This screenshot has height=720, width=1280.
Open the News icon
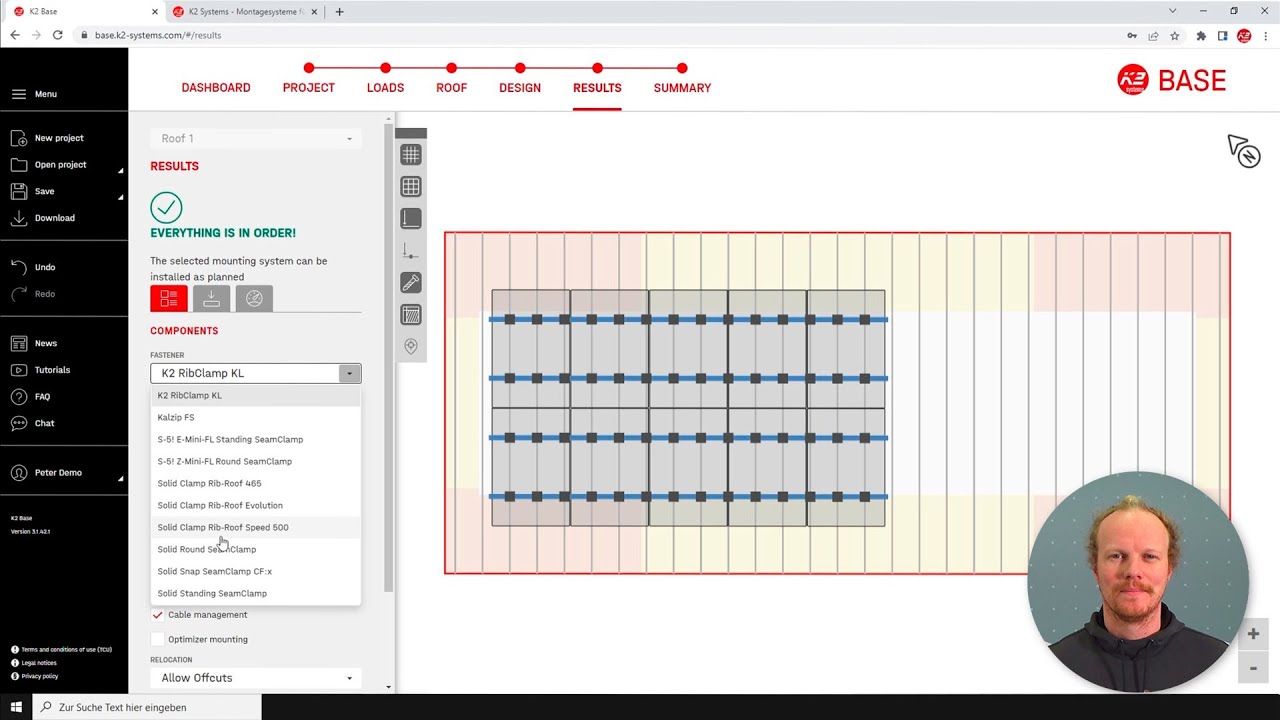click(19, 343)
